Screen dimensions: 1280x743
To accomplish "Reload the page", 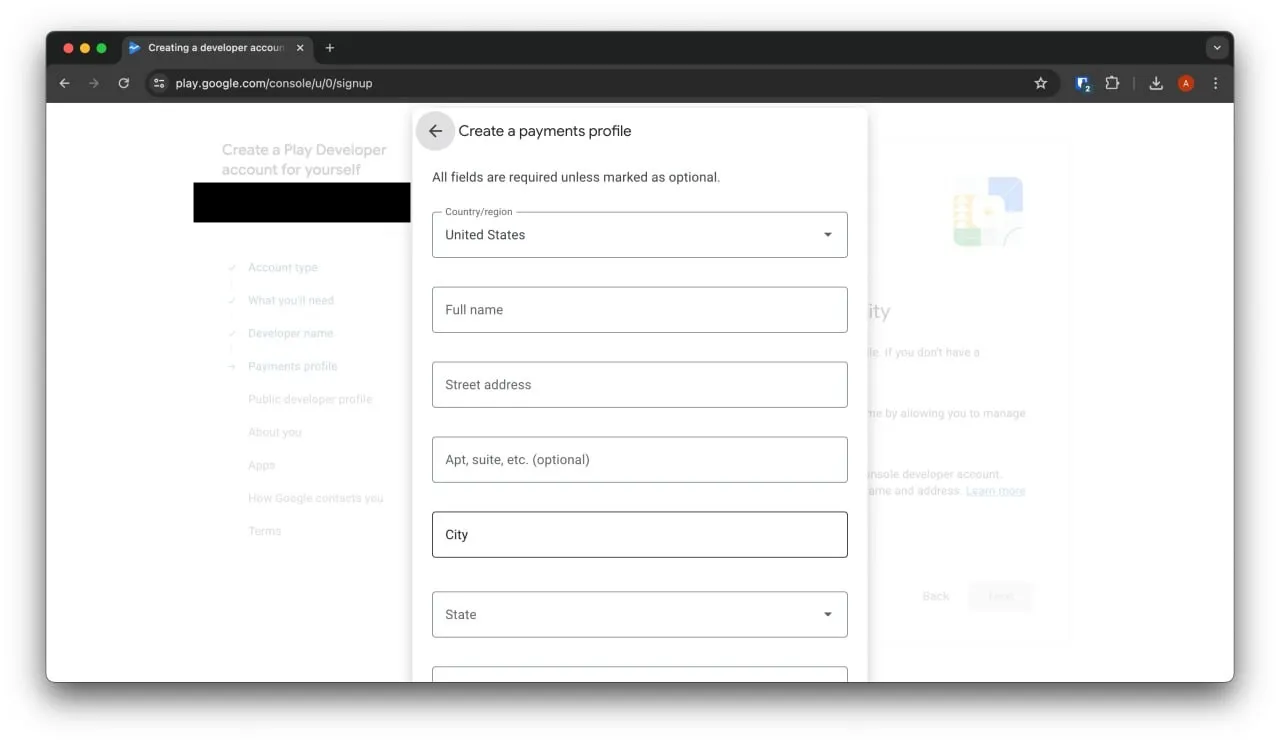I will coord(124,83).
